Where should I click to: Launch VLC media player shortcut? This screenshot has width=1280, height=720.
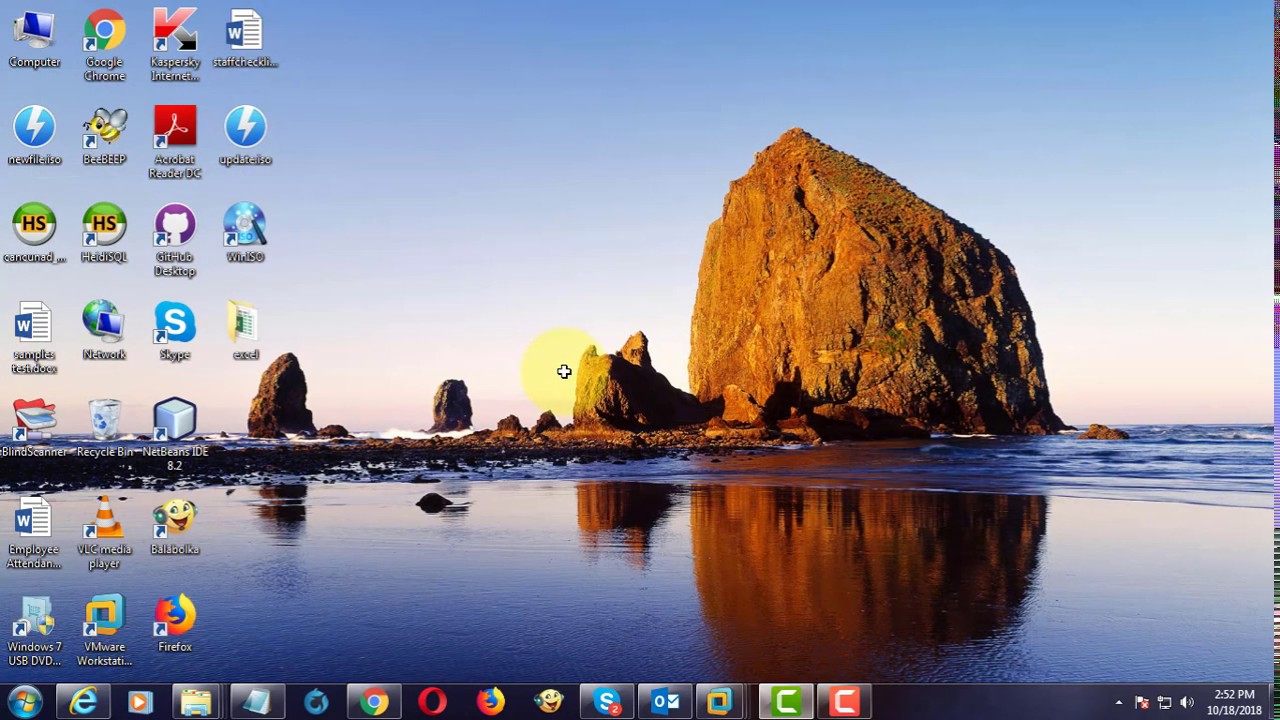point(104,533)
